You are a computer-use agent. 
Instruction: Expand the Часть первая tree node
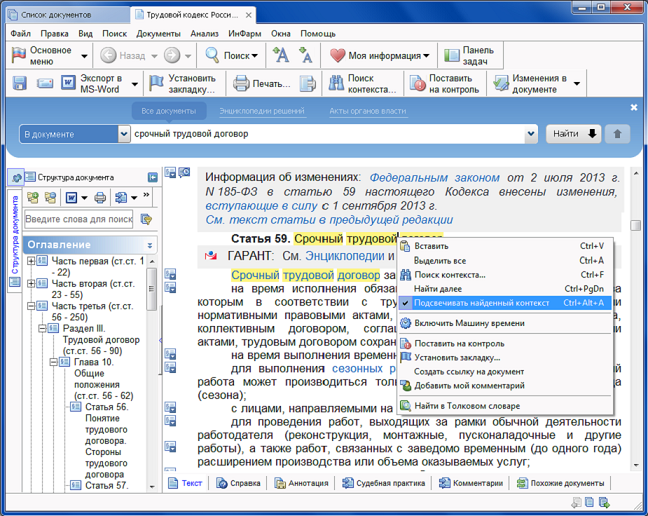pyautogui.click(x=31, y=262)
